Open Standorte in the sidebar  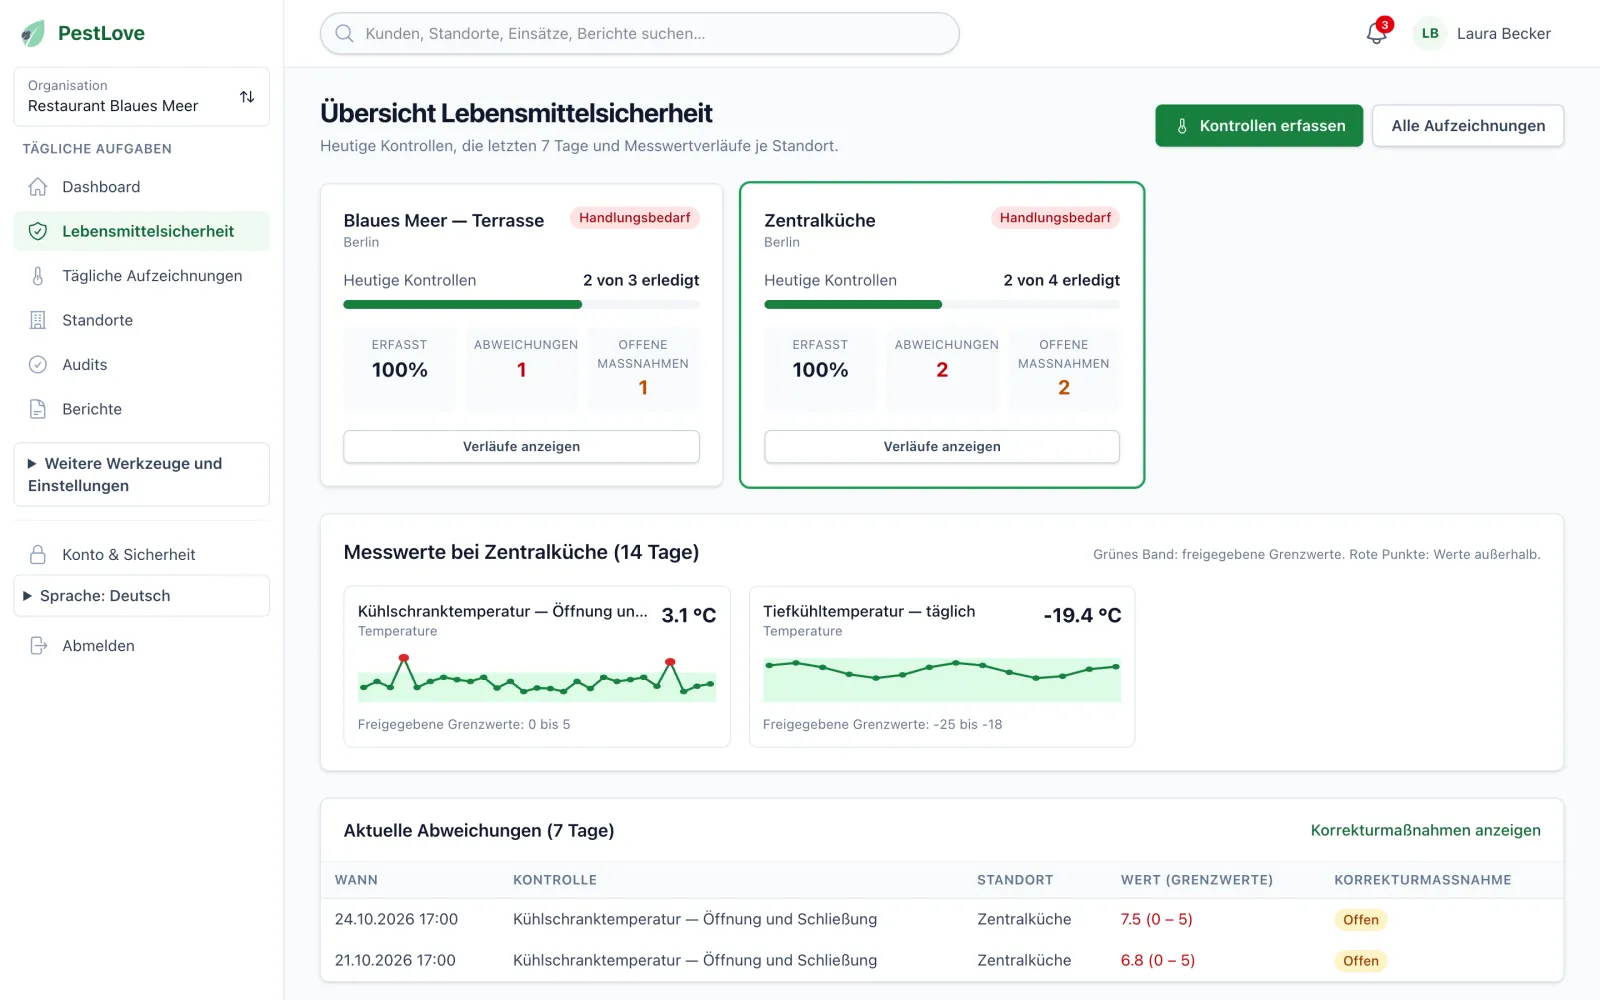(x=141, y=320)
